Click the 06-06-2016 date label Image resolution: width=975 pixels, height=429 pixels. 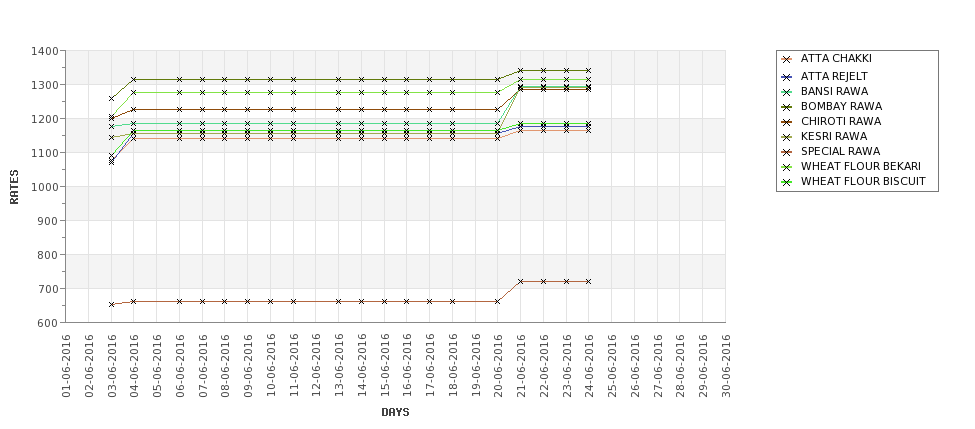(180, 366)
